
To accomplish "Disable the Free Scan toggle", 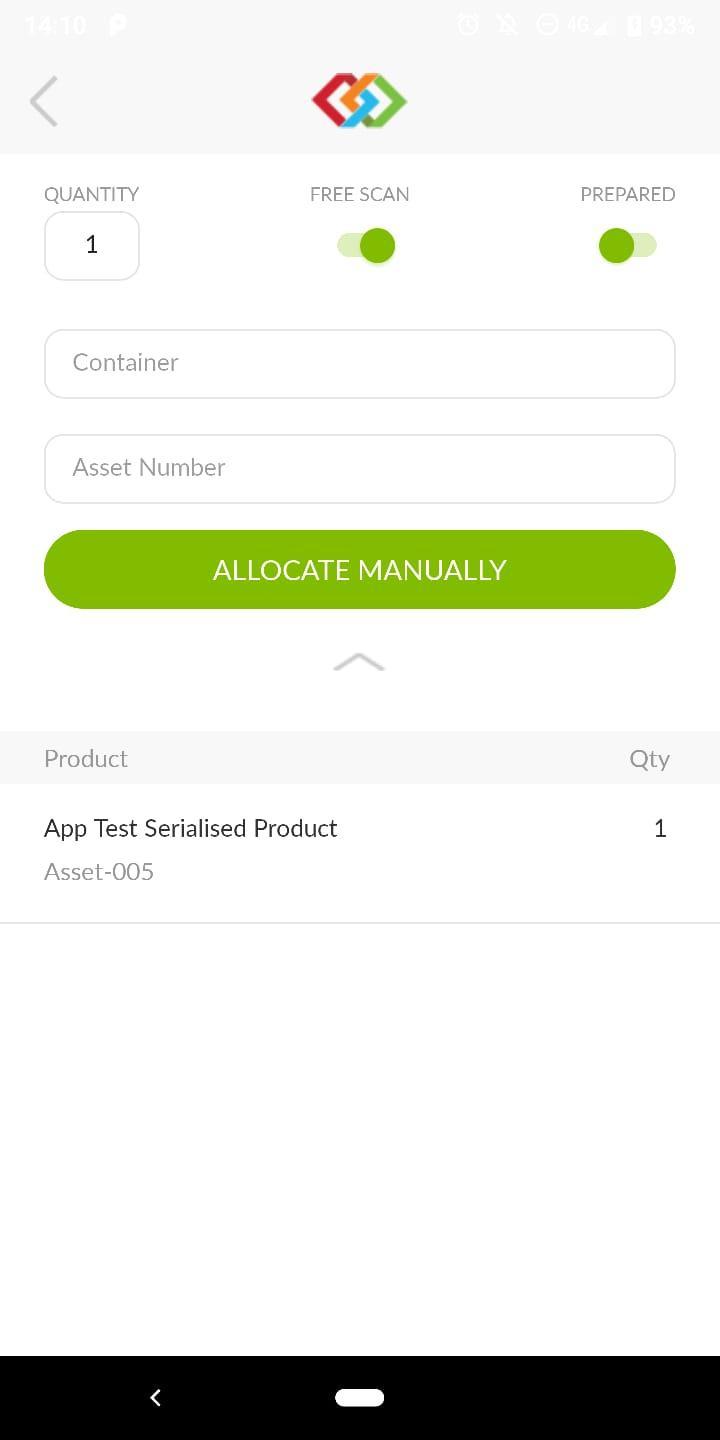I will tap(366, 245).
